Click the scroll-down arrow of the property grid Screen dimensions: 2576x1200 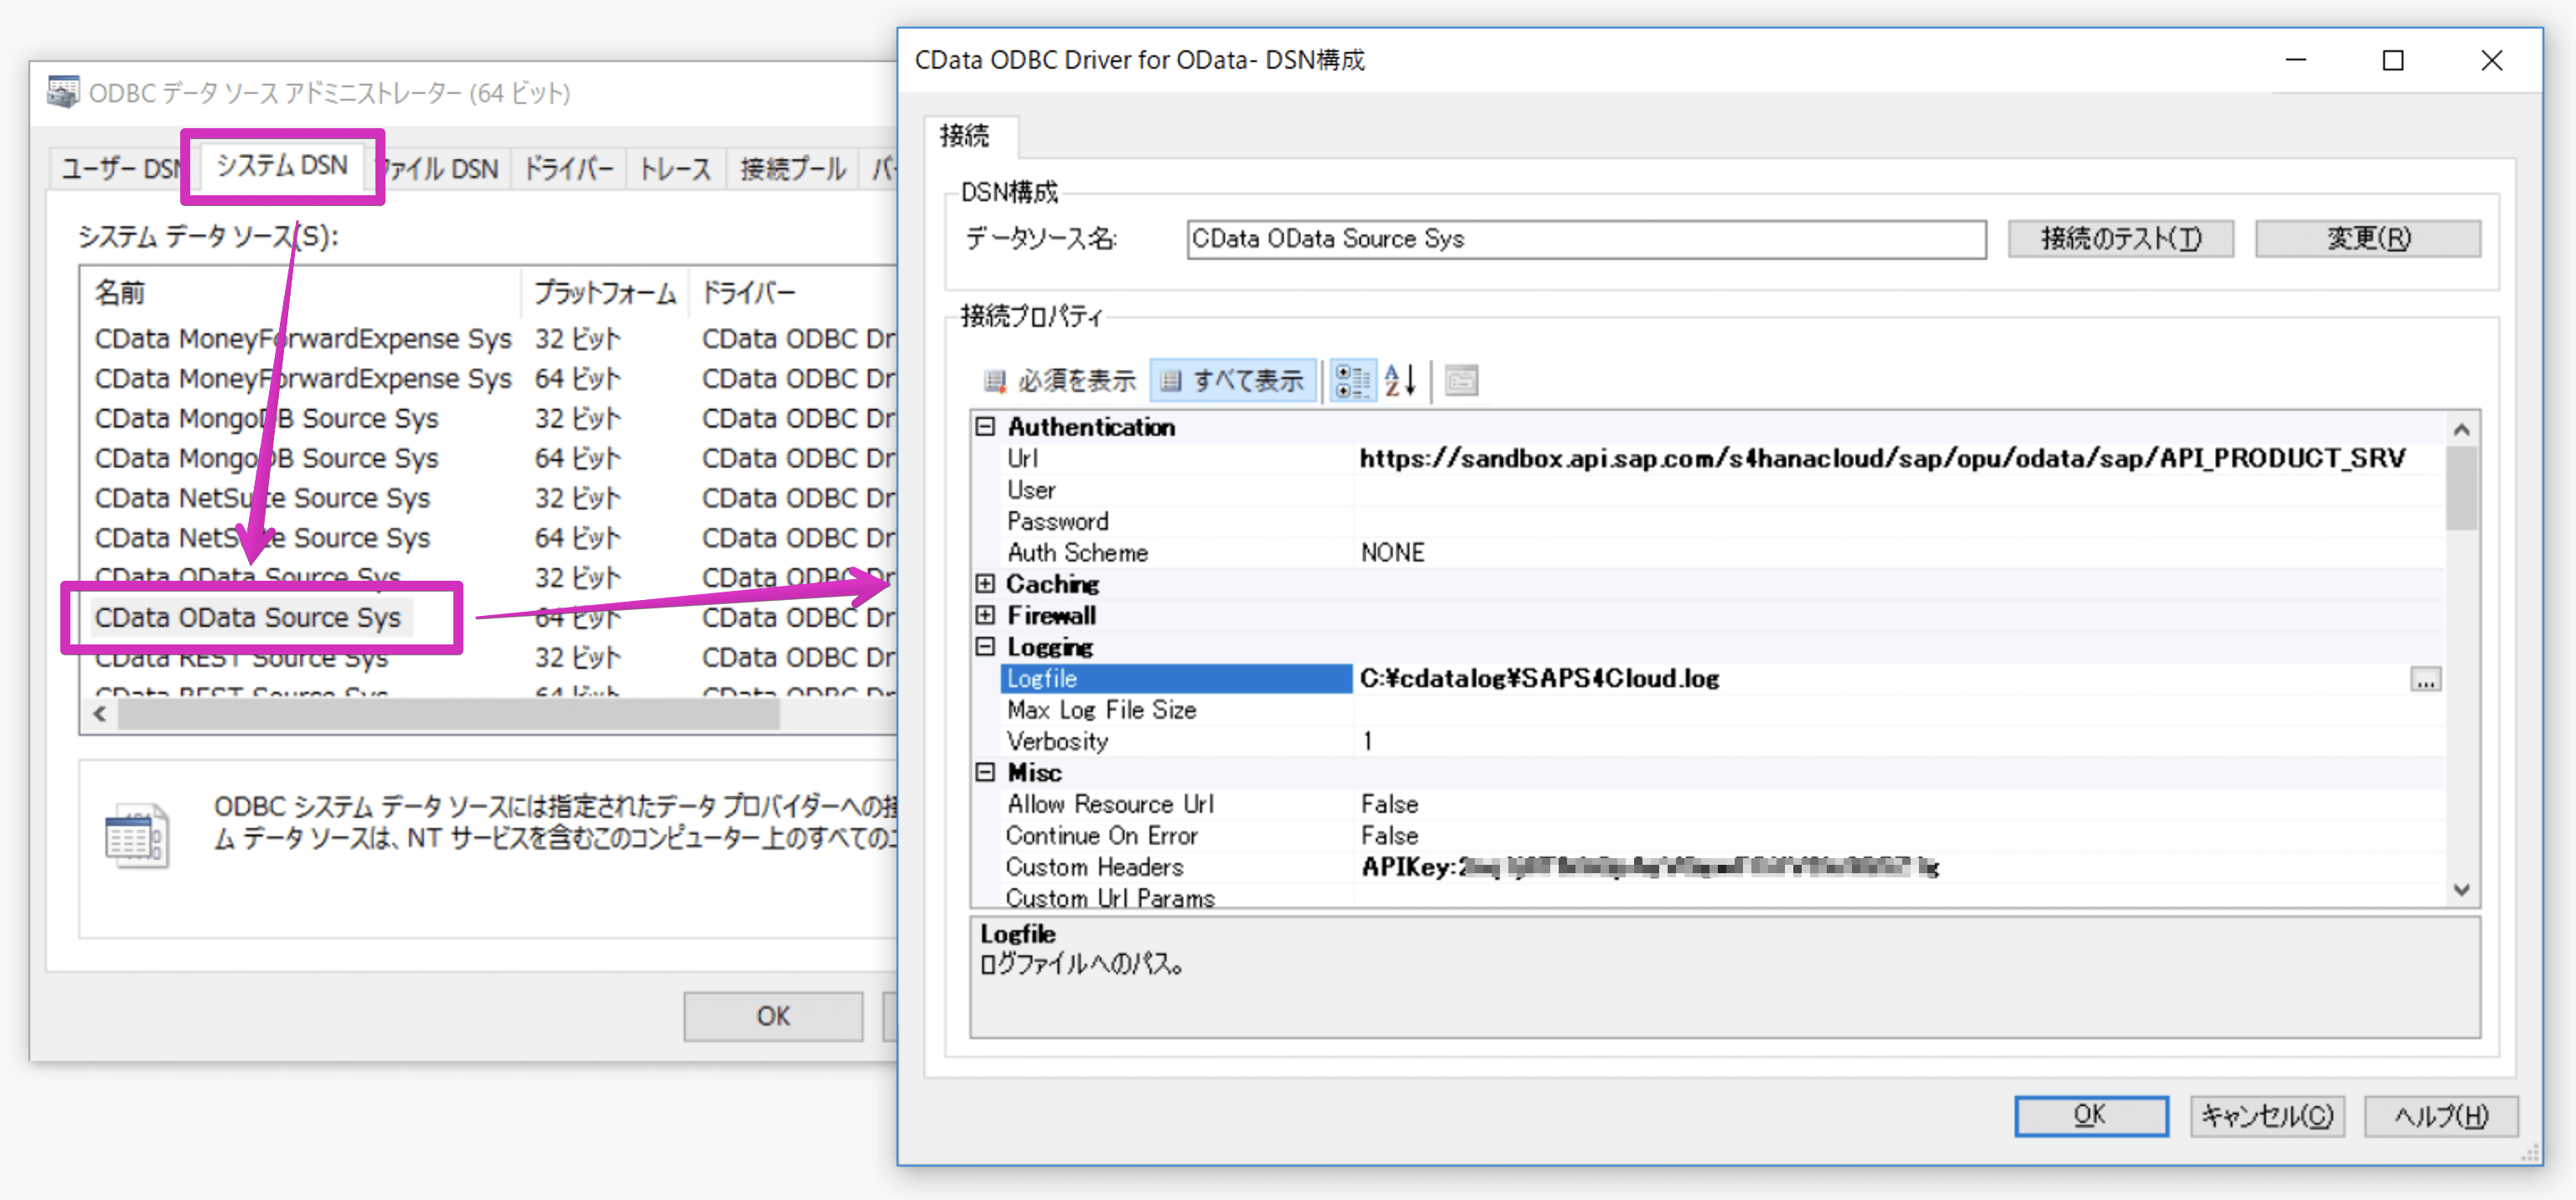2462,889
